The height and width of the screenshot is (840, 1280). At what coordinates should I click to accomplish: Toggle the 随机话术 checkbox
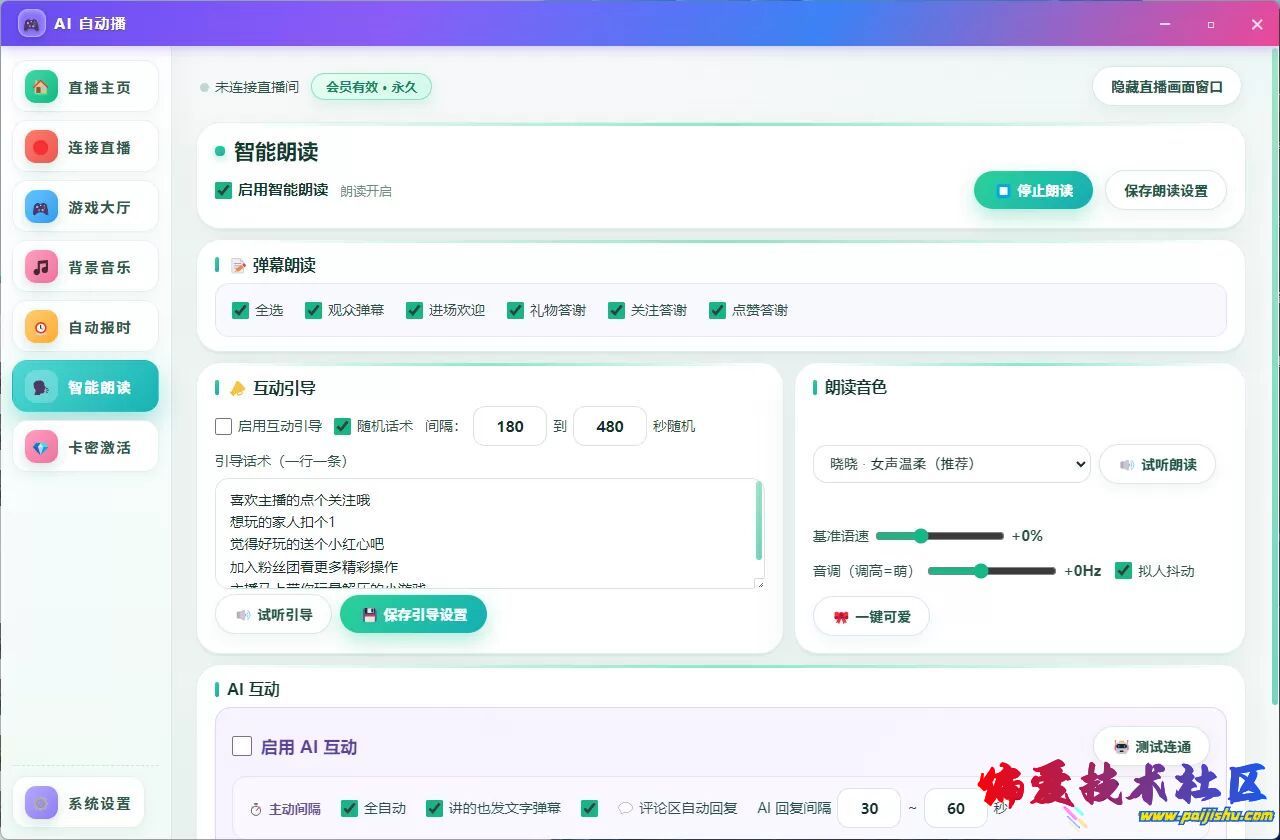[x=342, y=426]
